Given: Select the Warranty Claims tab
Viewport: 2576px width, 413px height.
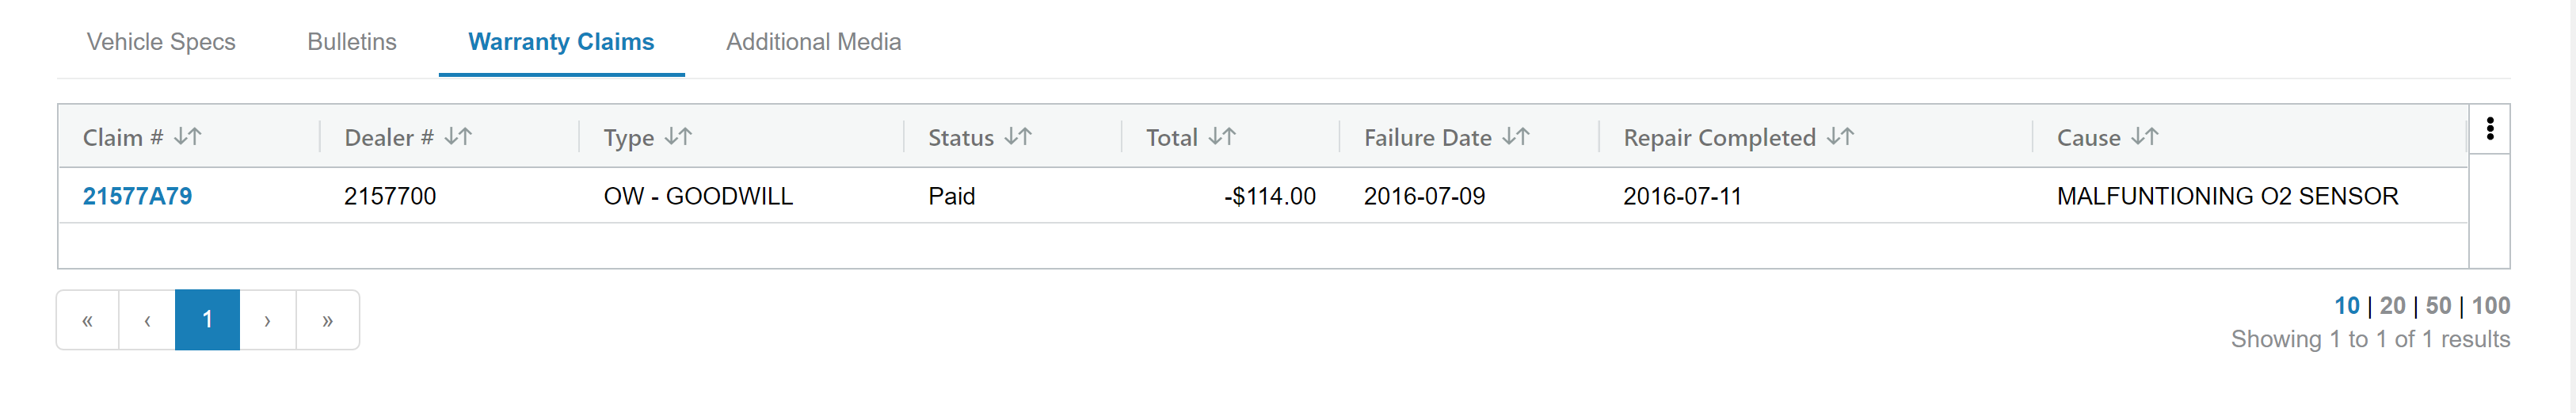Looking at the screenshot, I should (x=561, y=42).
